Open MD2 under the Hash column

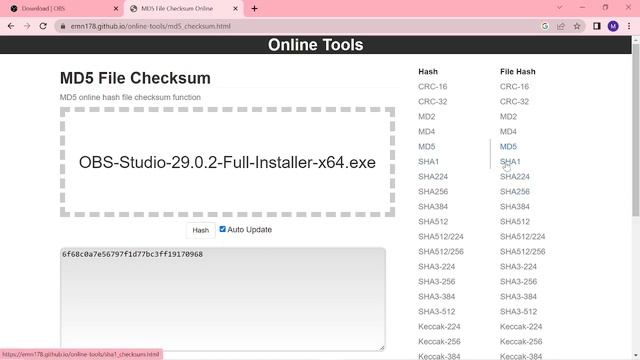[x=427, y=117]
